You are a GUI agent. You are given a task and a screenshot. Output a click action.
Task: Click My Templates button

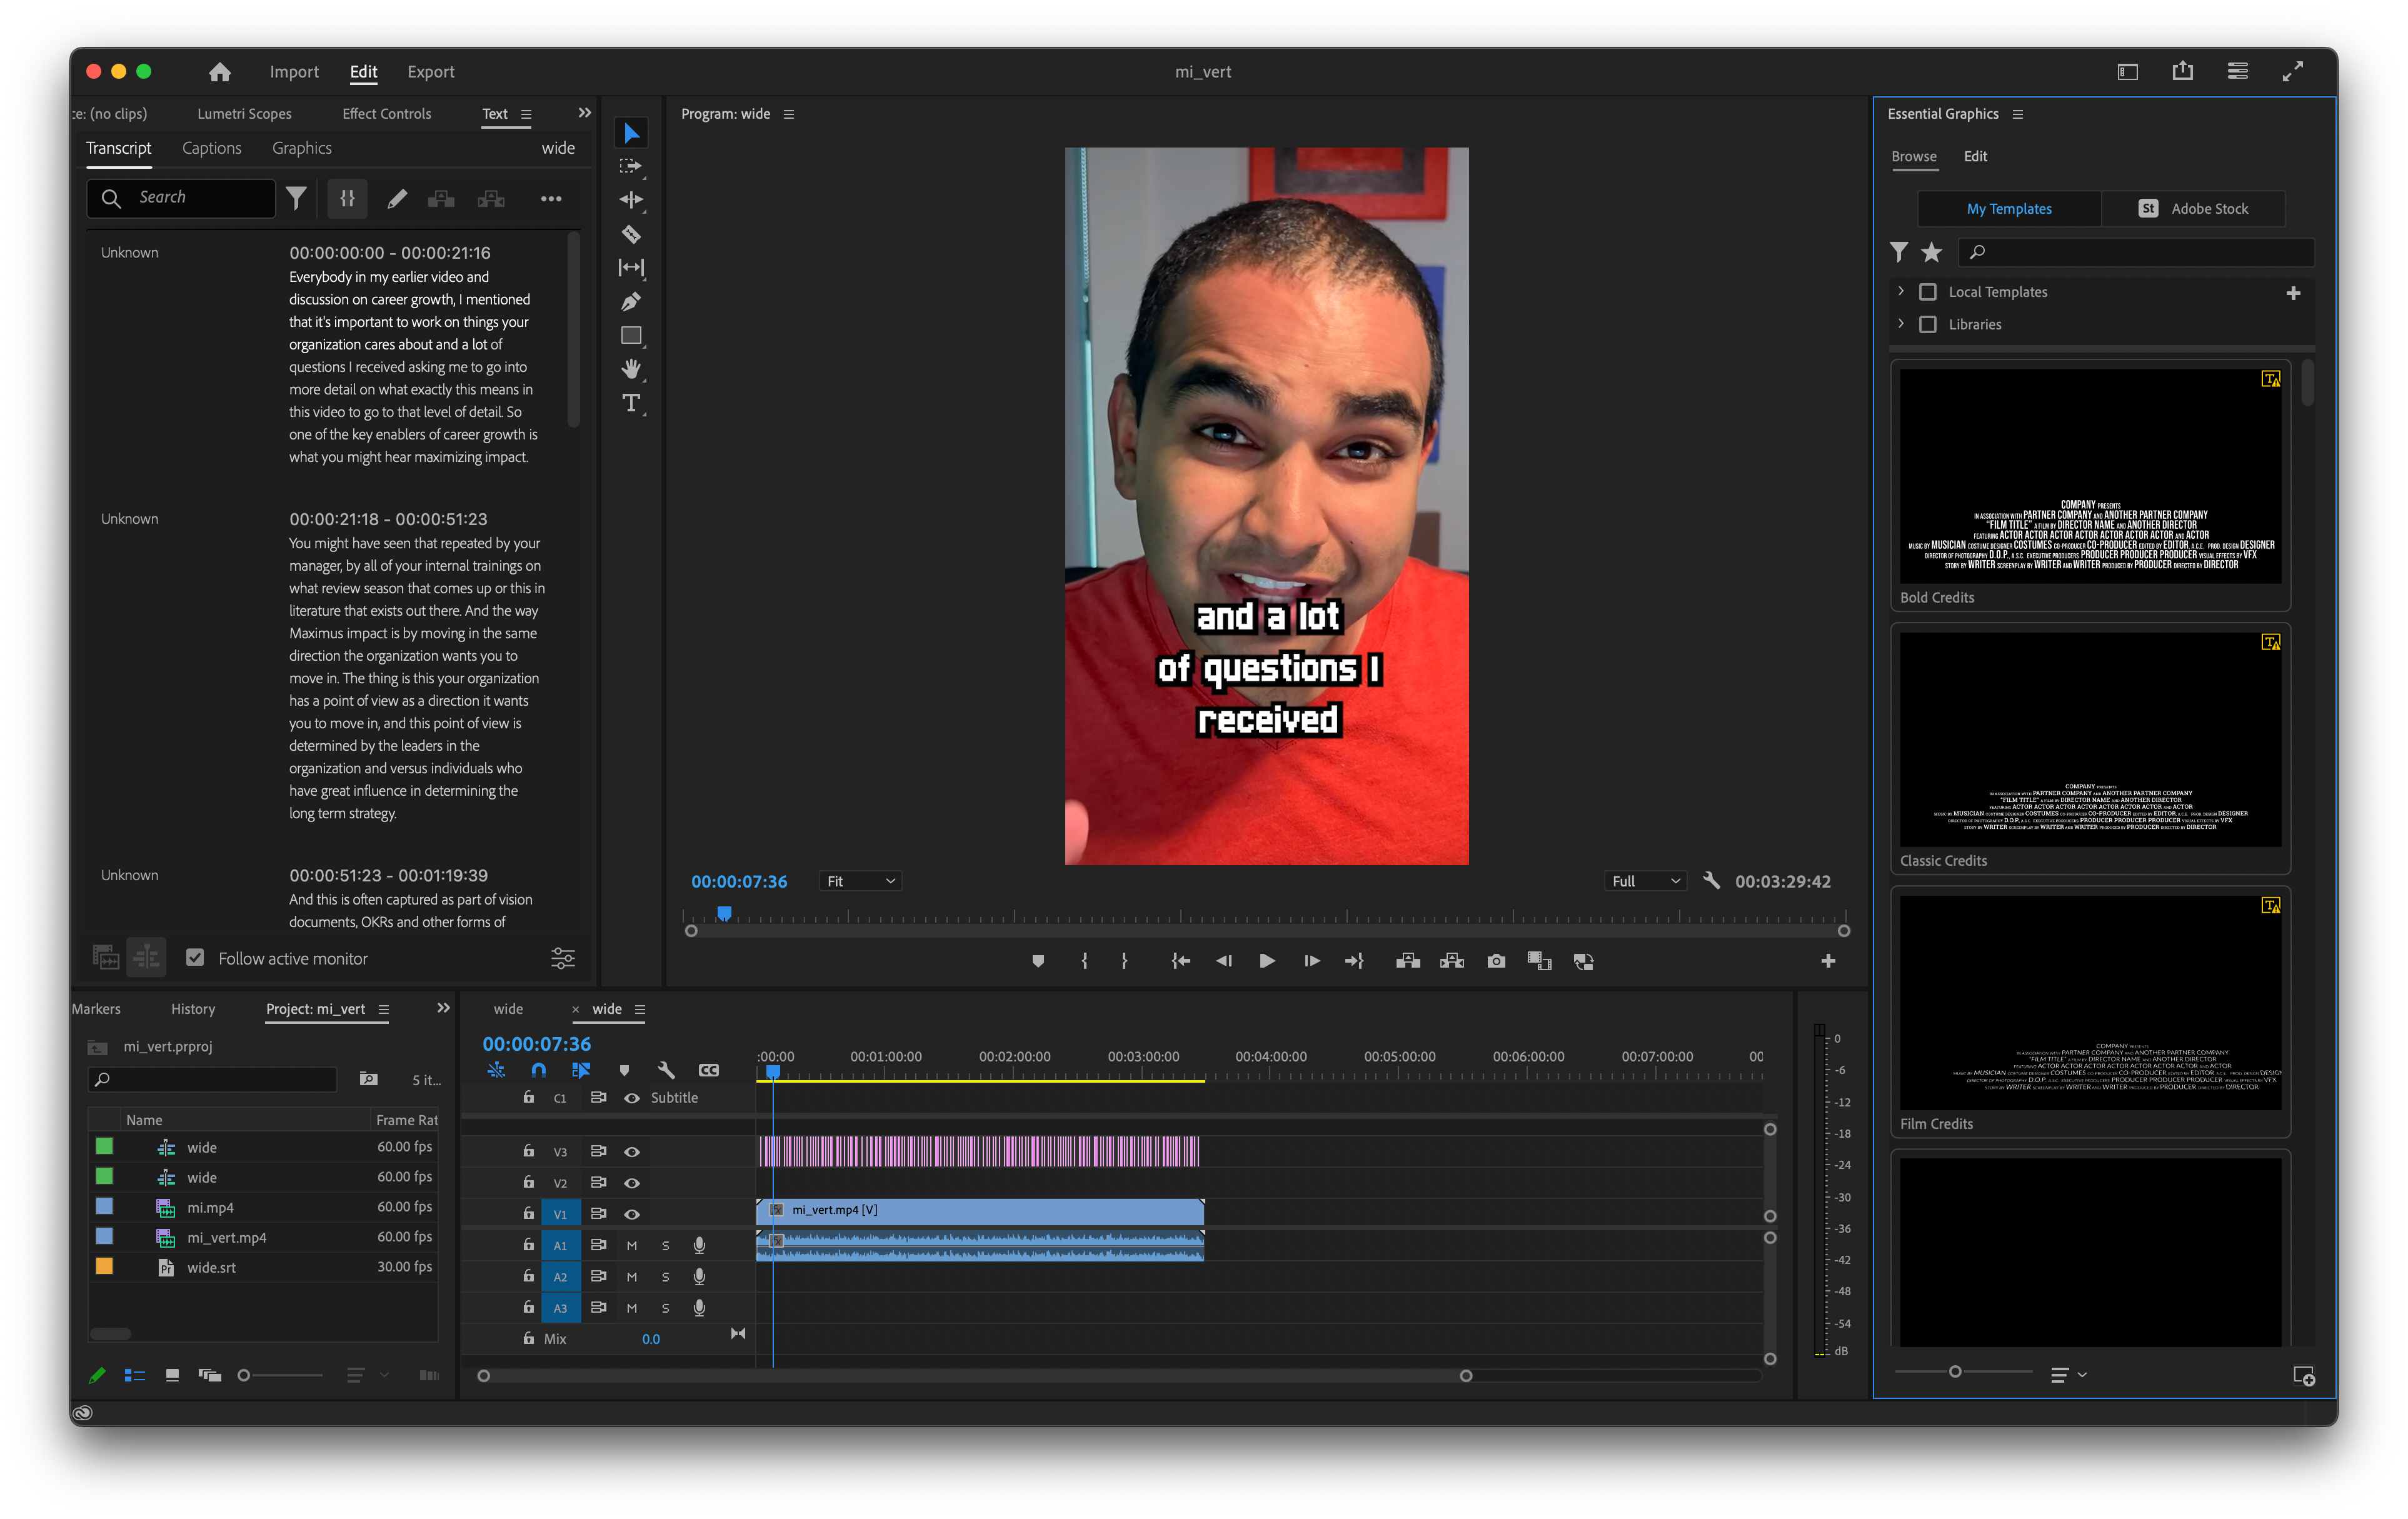2009,209
